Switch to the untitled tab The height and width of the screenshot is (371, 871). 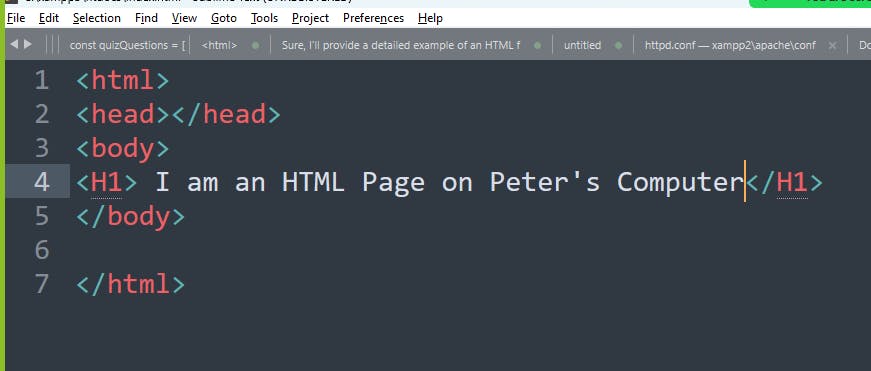[x=582, y=46]
